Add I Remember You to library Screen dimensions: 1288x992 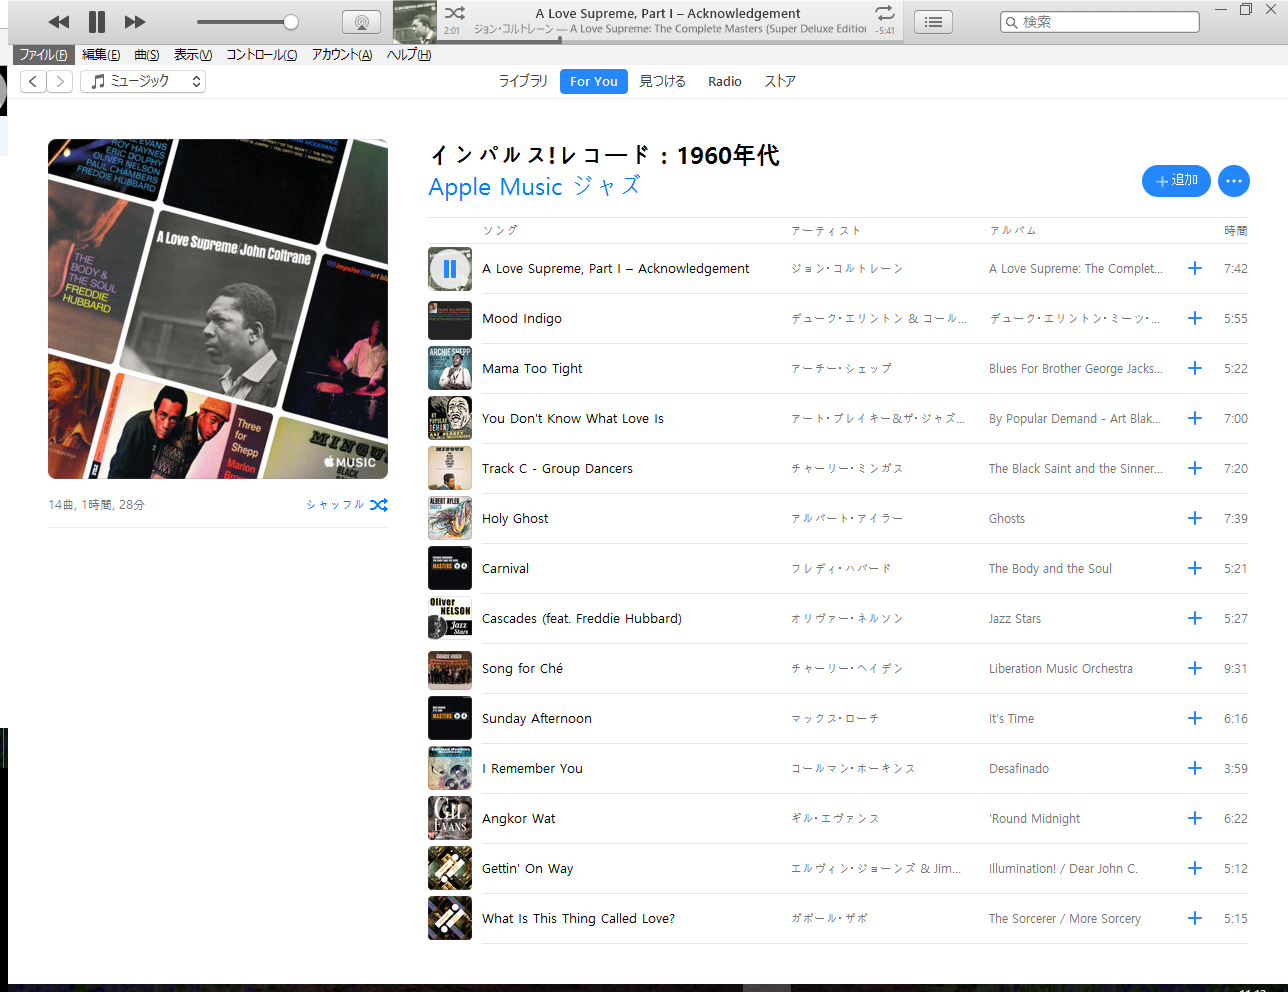1194,768
